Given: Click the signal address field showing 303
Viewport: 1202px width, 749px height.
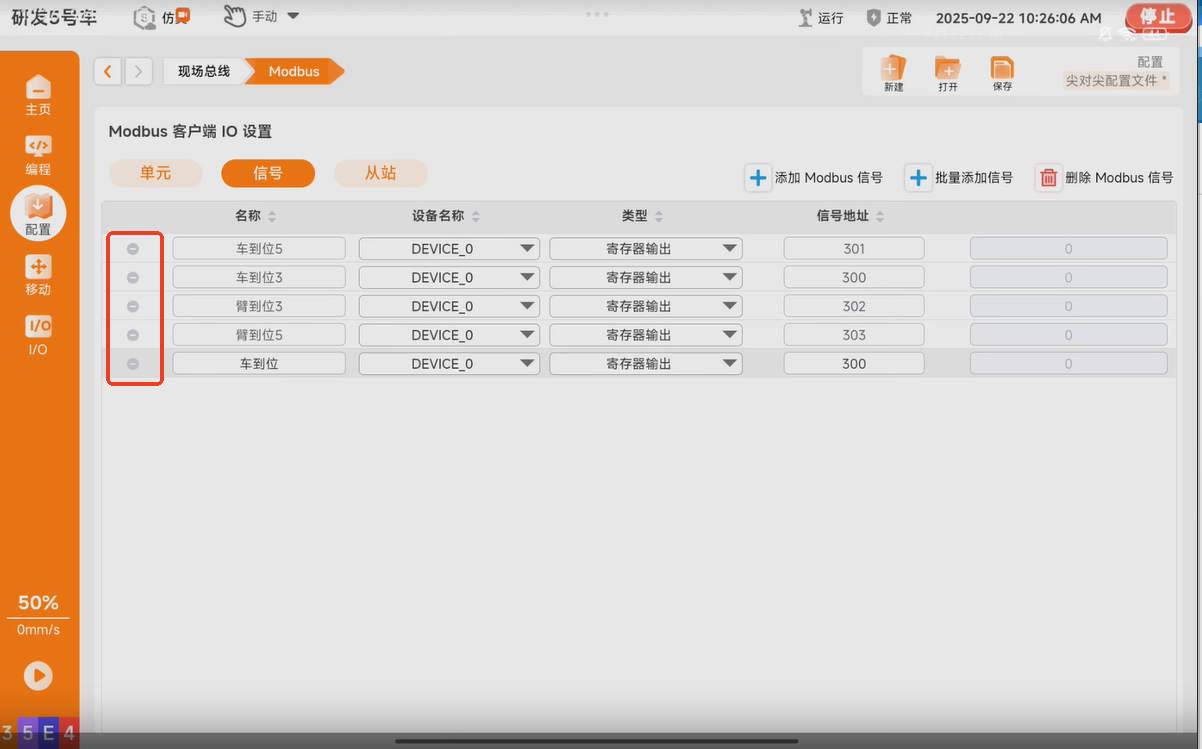Looking at the screenshot, I should coord(853,335).
